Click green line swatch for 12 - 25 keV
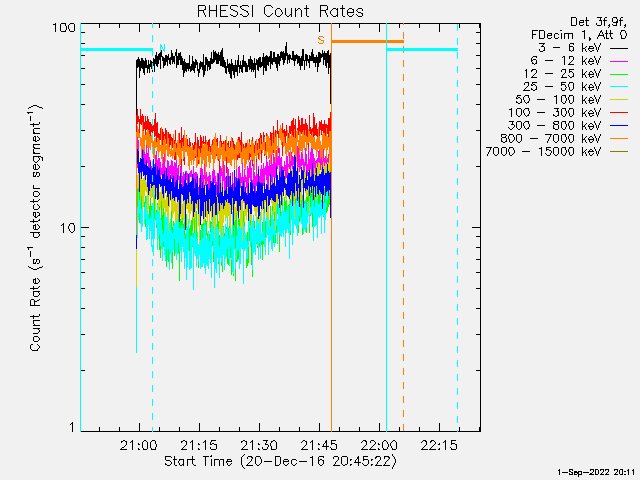 point(619,74)
